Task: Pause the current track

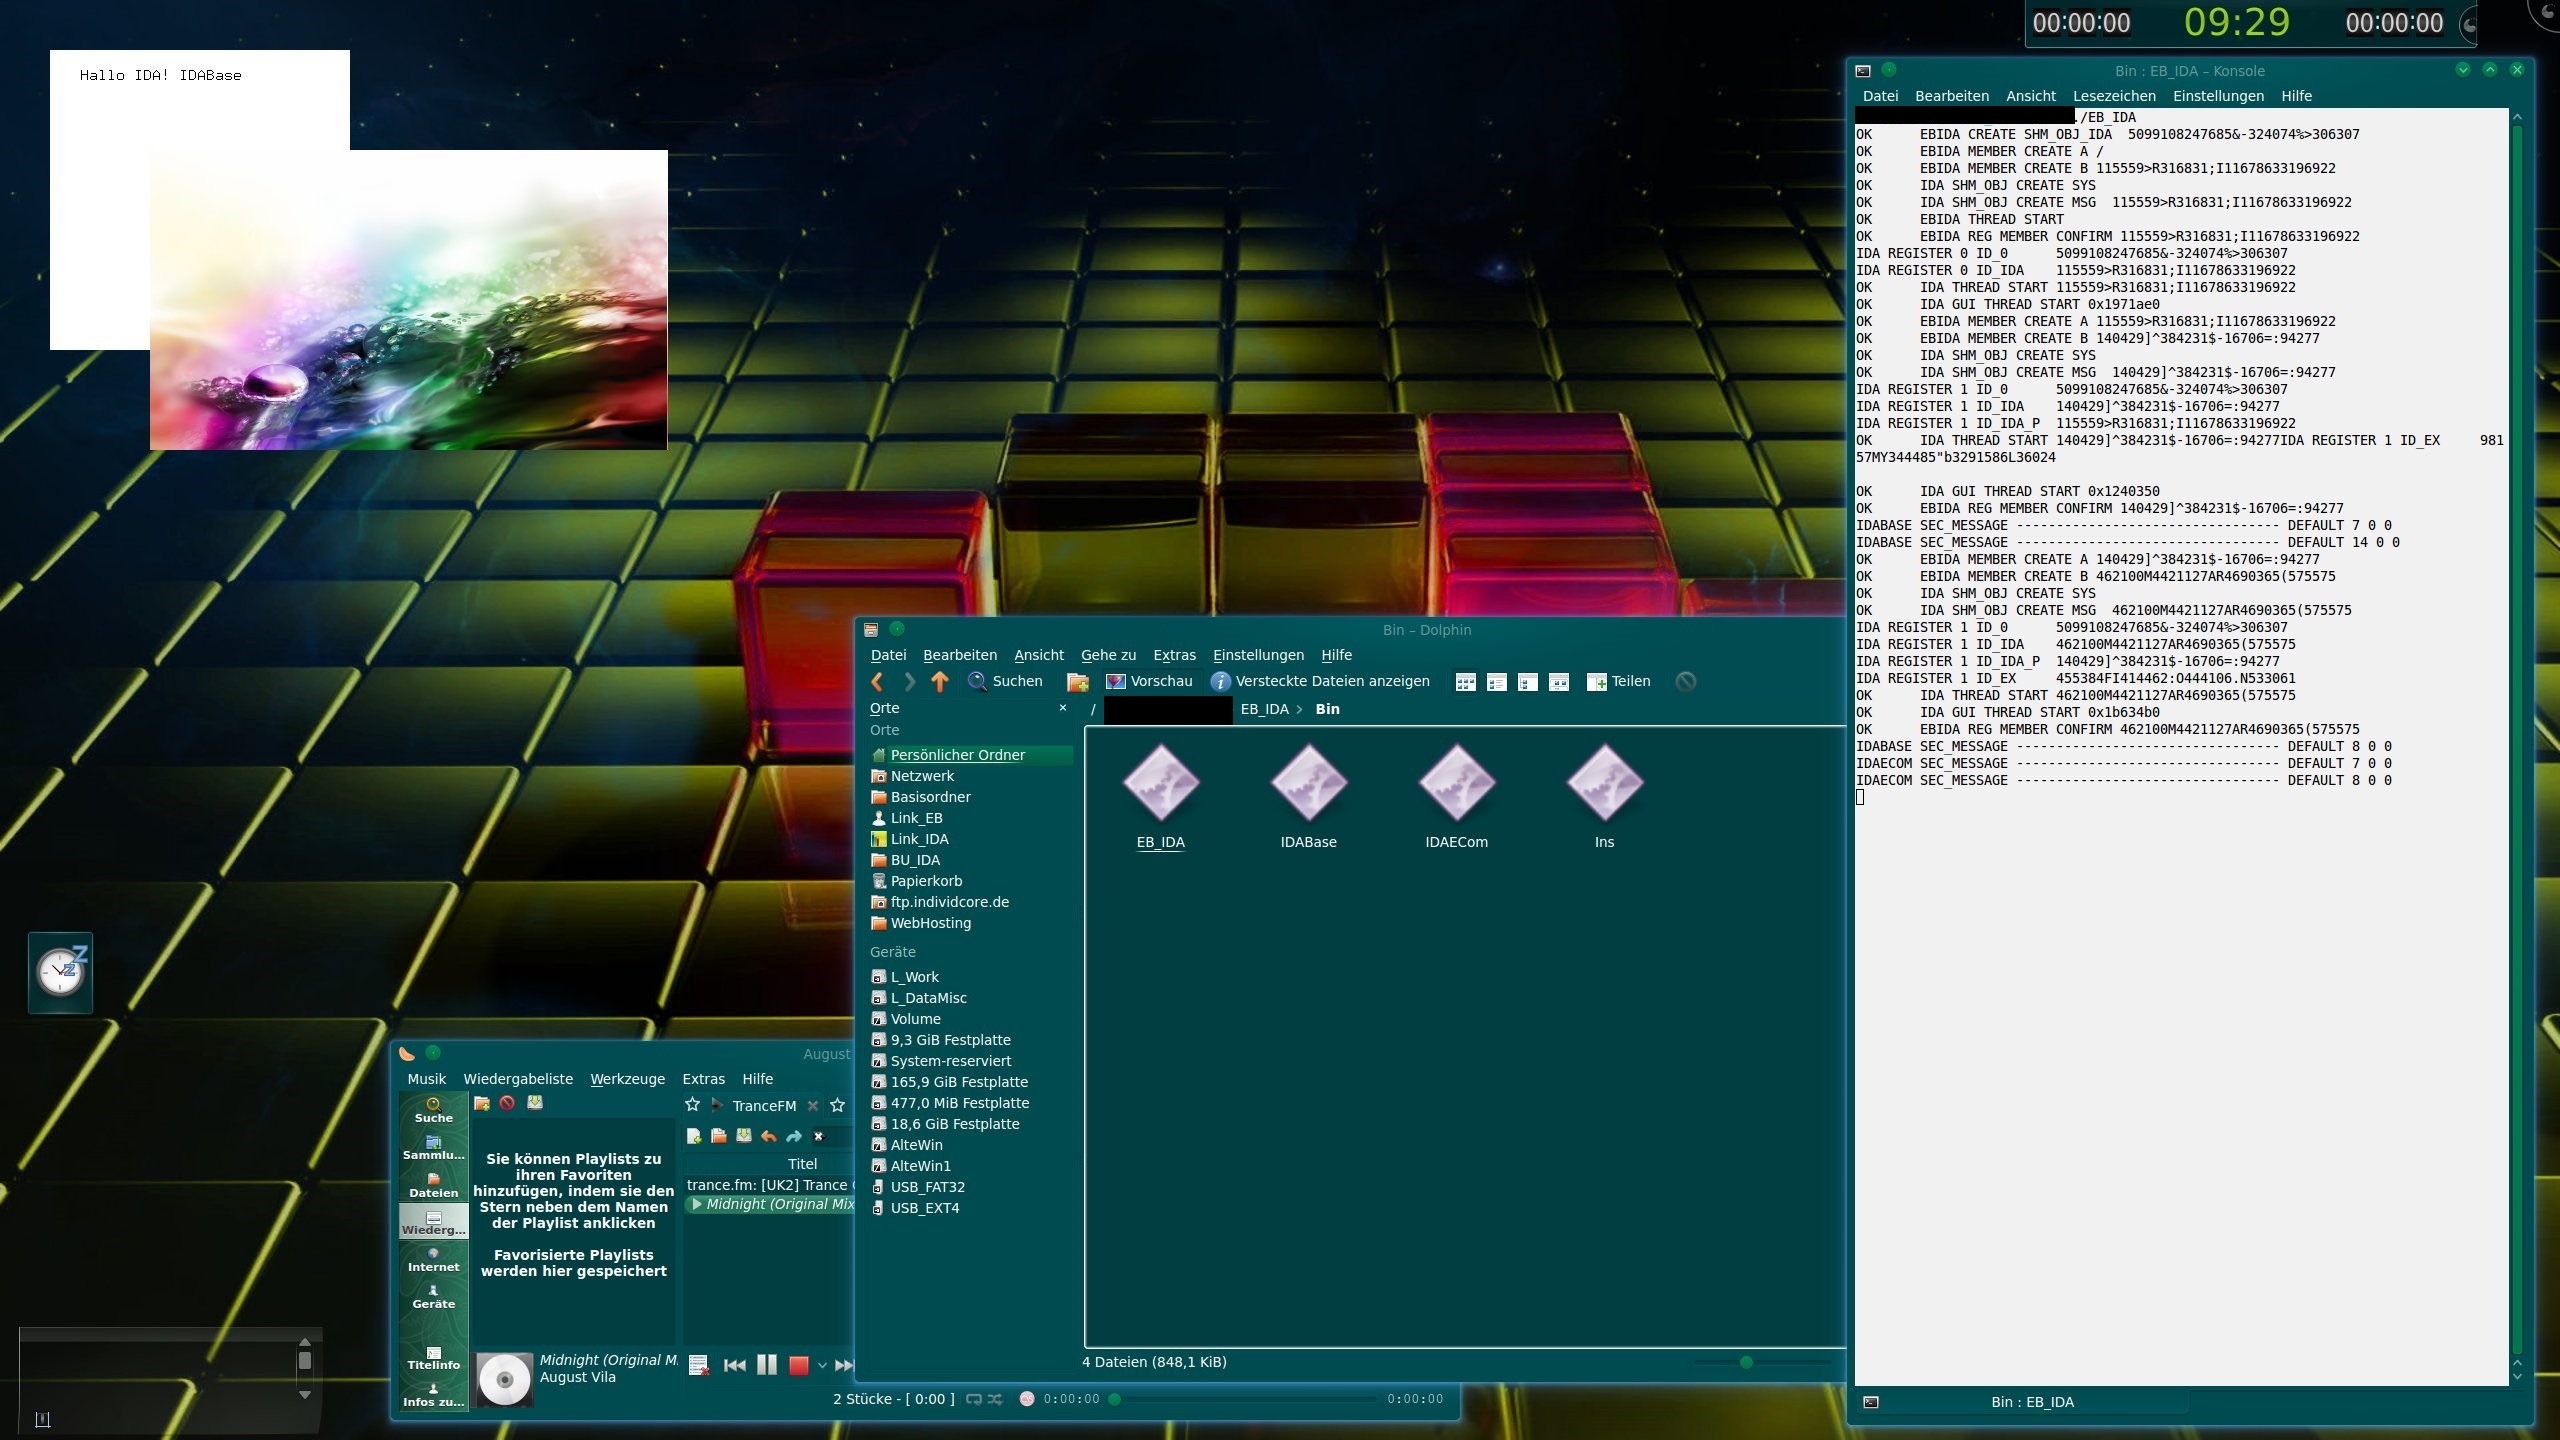Action: (x=766, y=1365)
